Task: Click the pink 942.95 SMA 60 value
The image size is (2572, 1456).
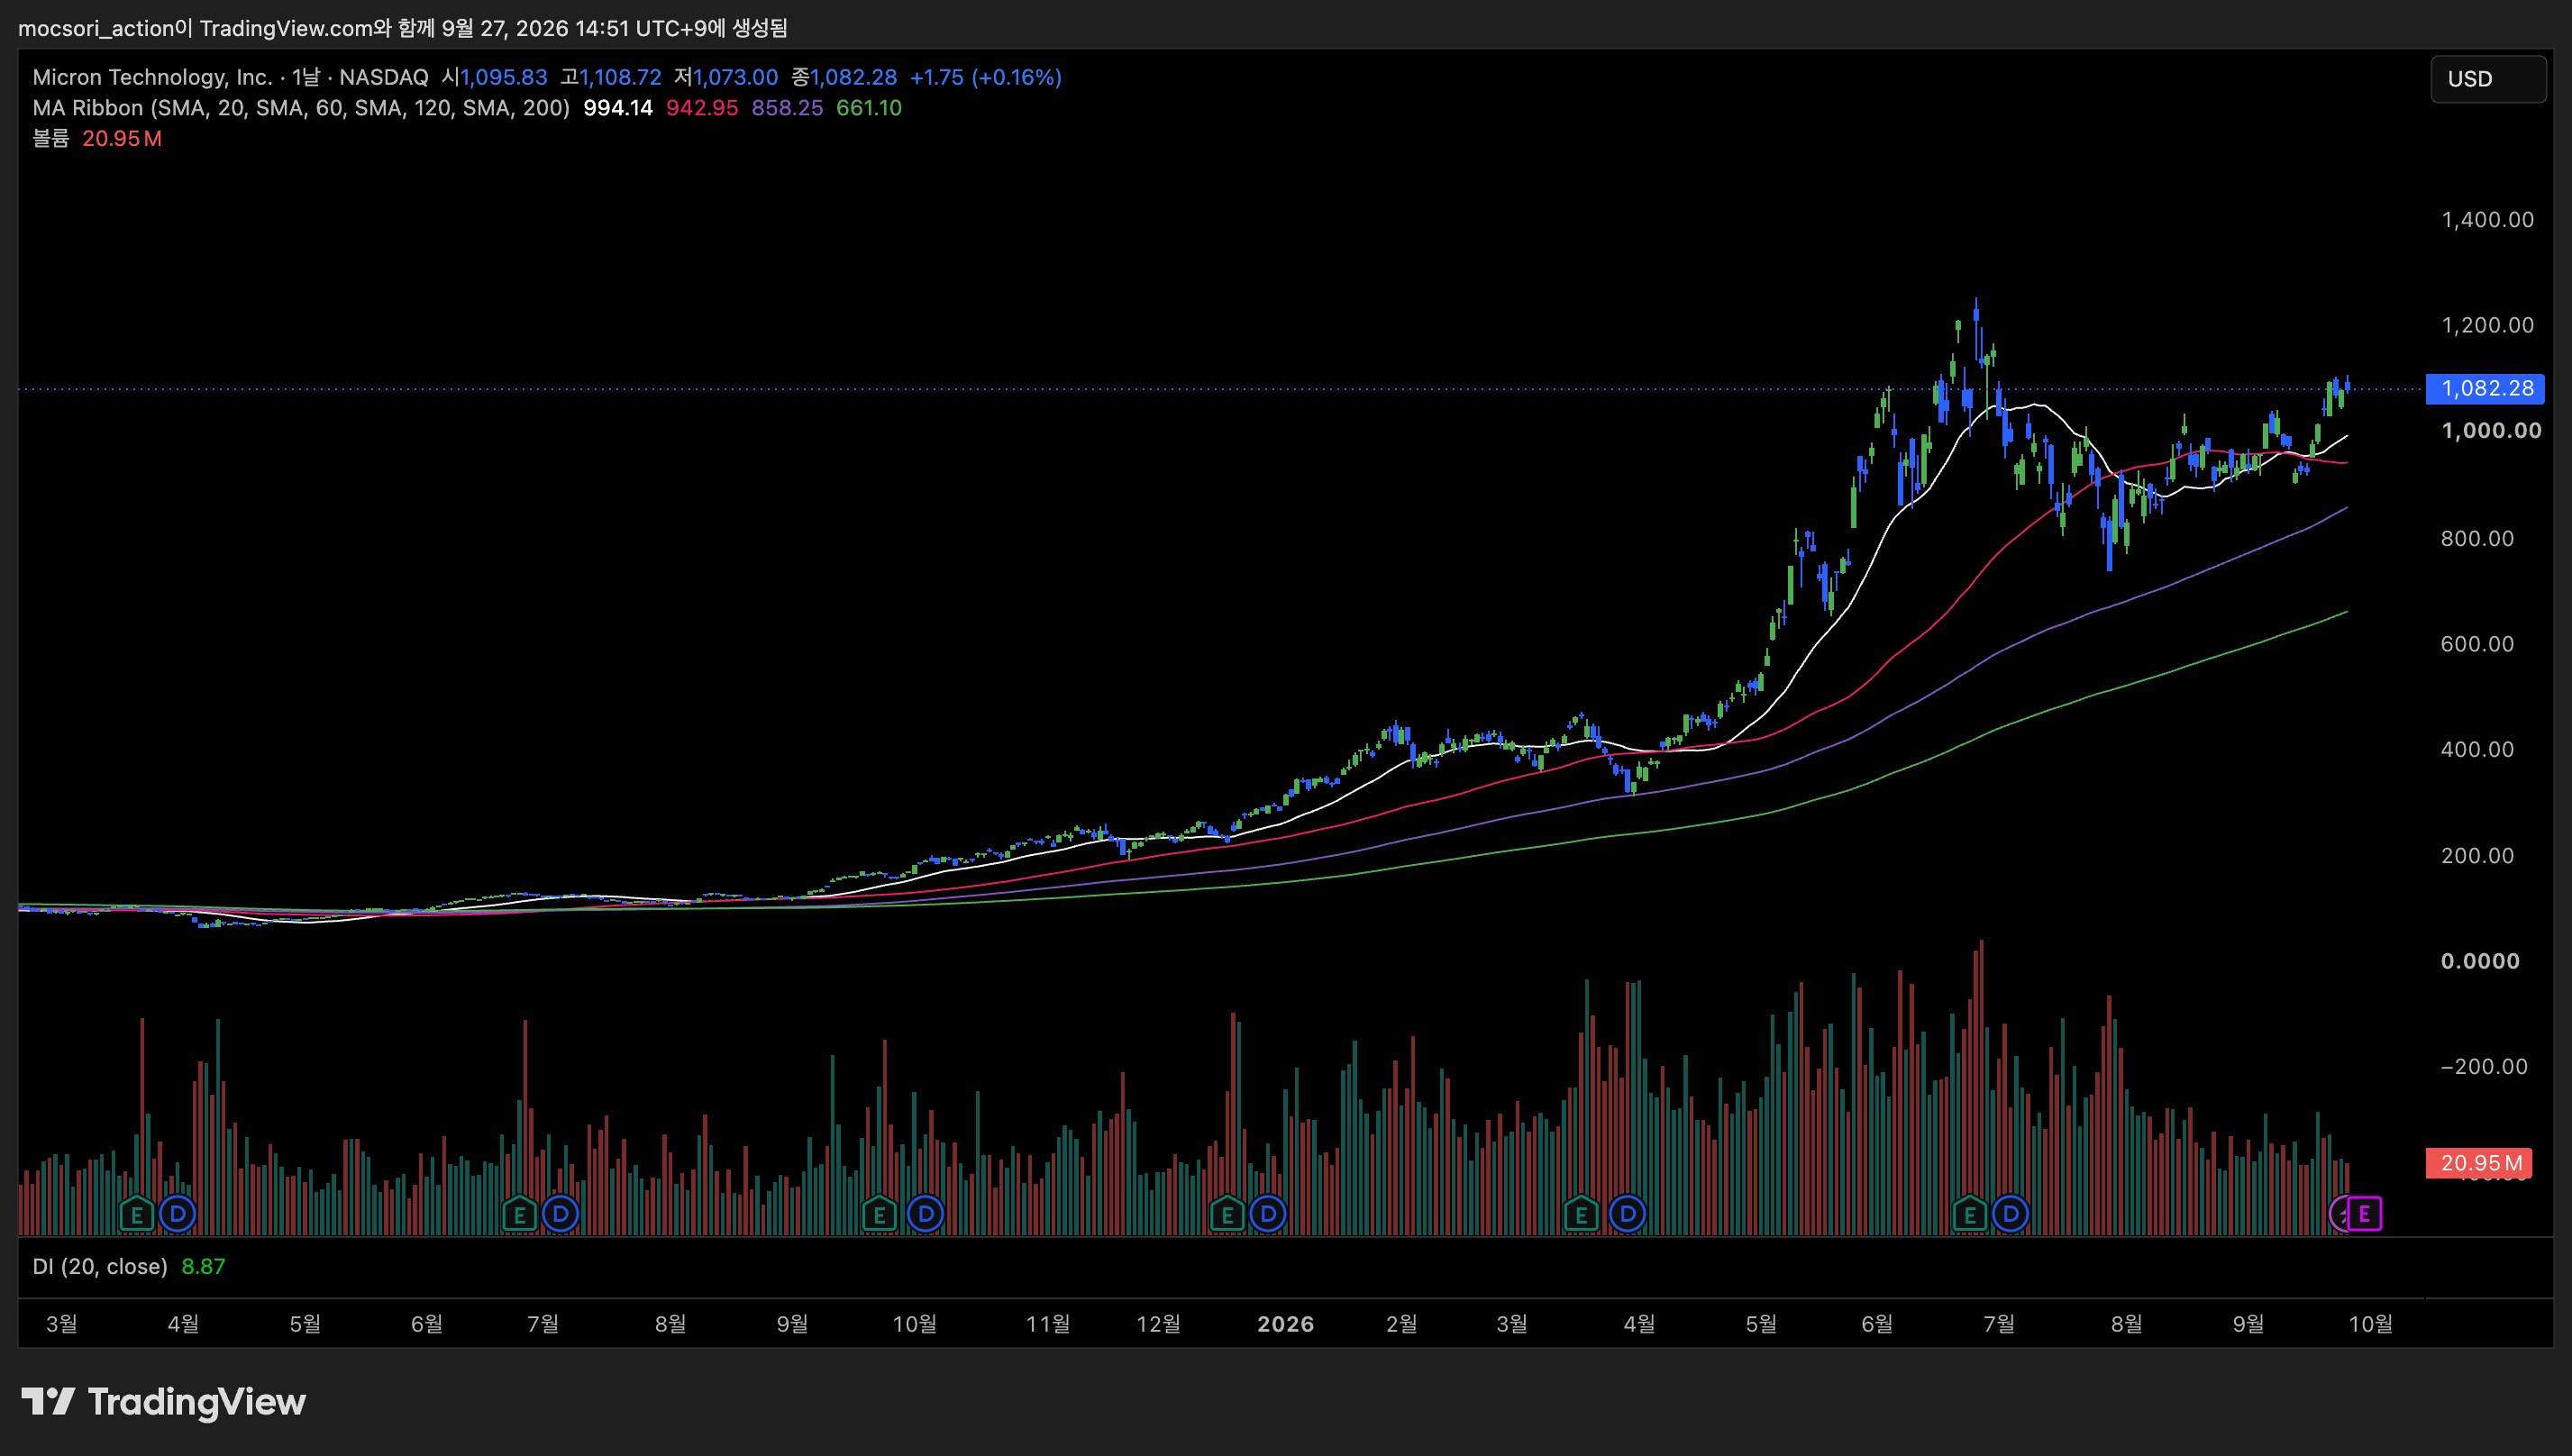Action: coord(702,108)
